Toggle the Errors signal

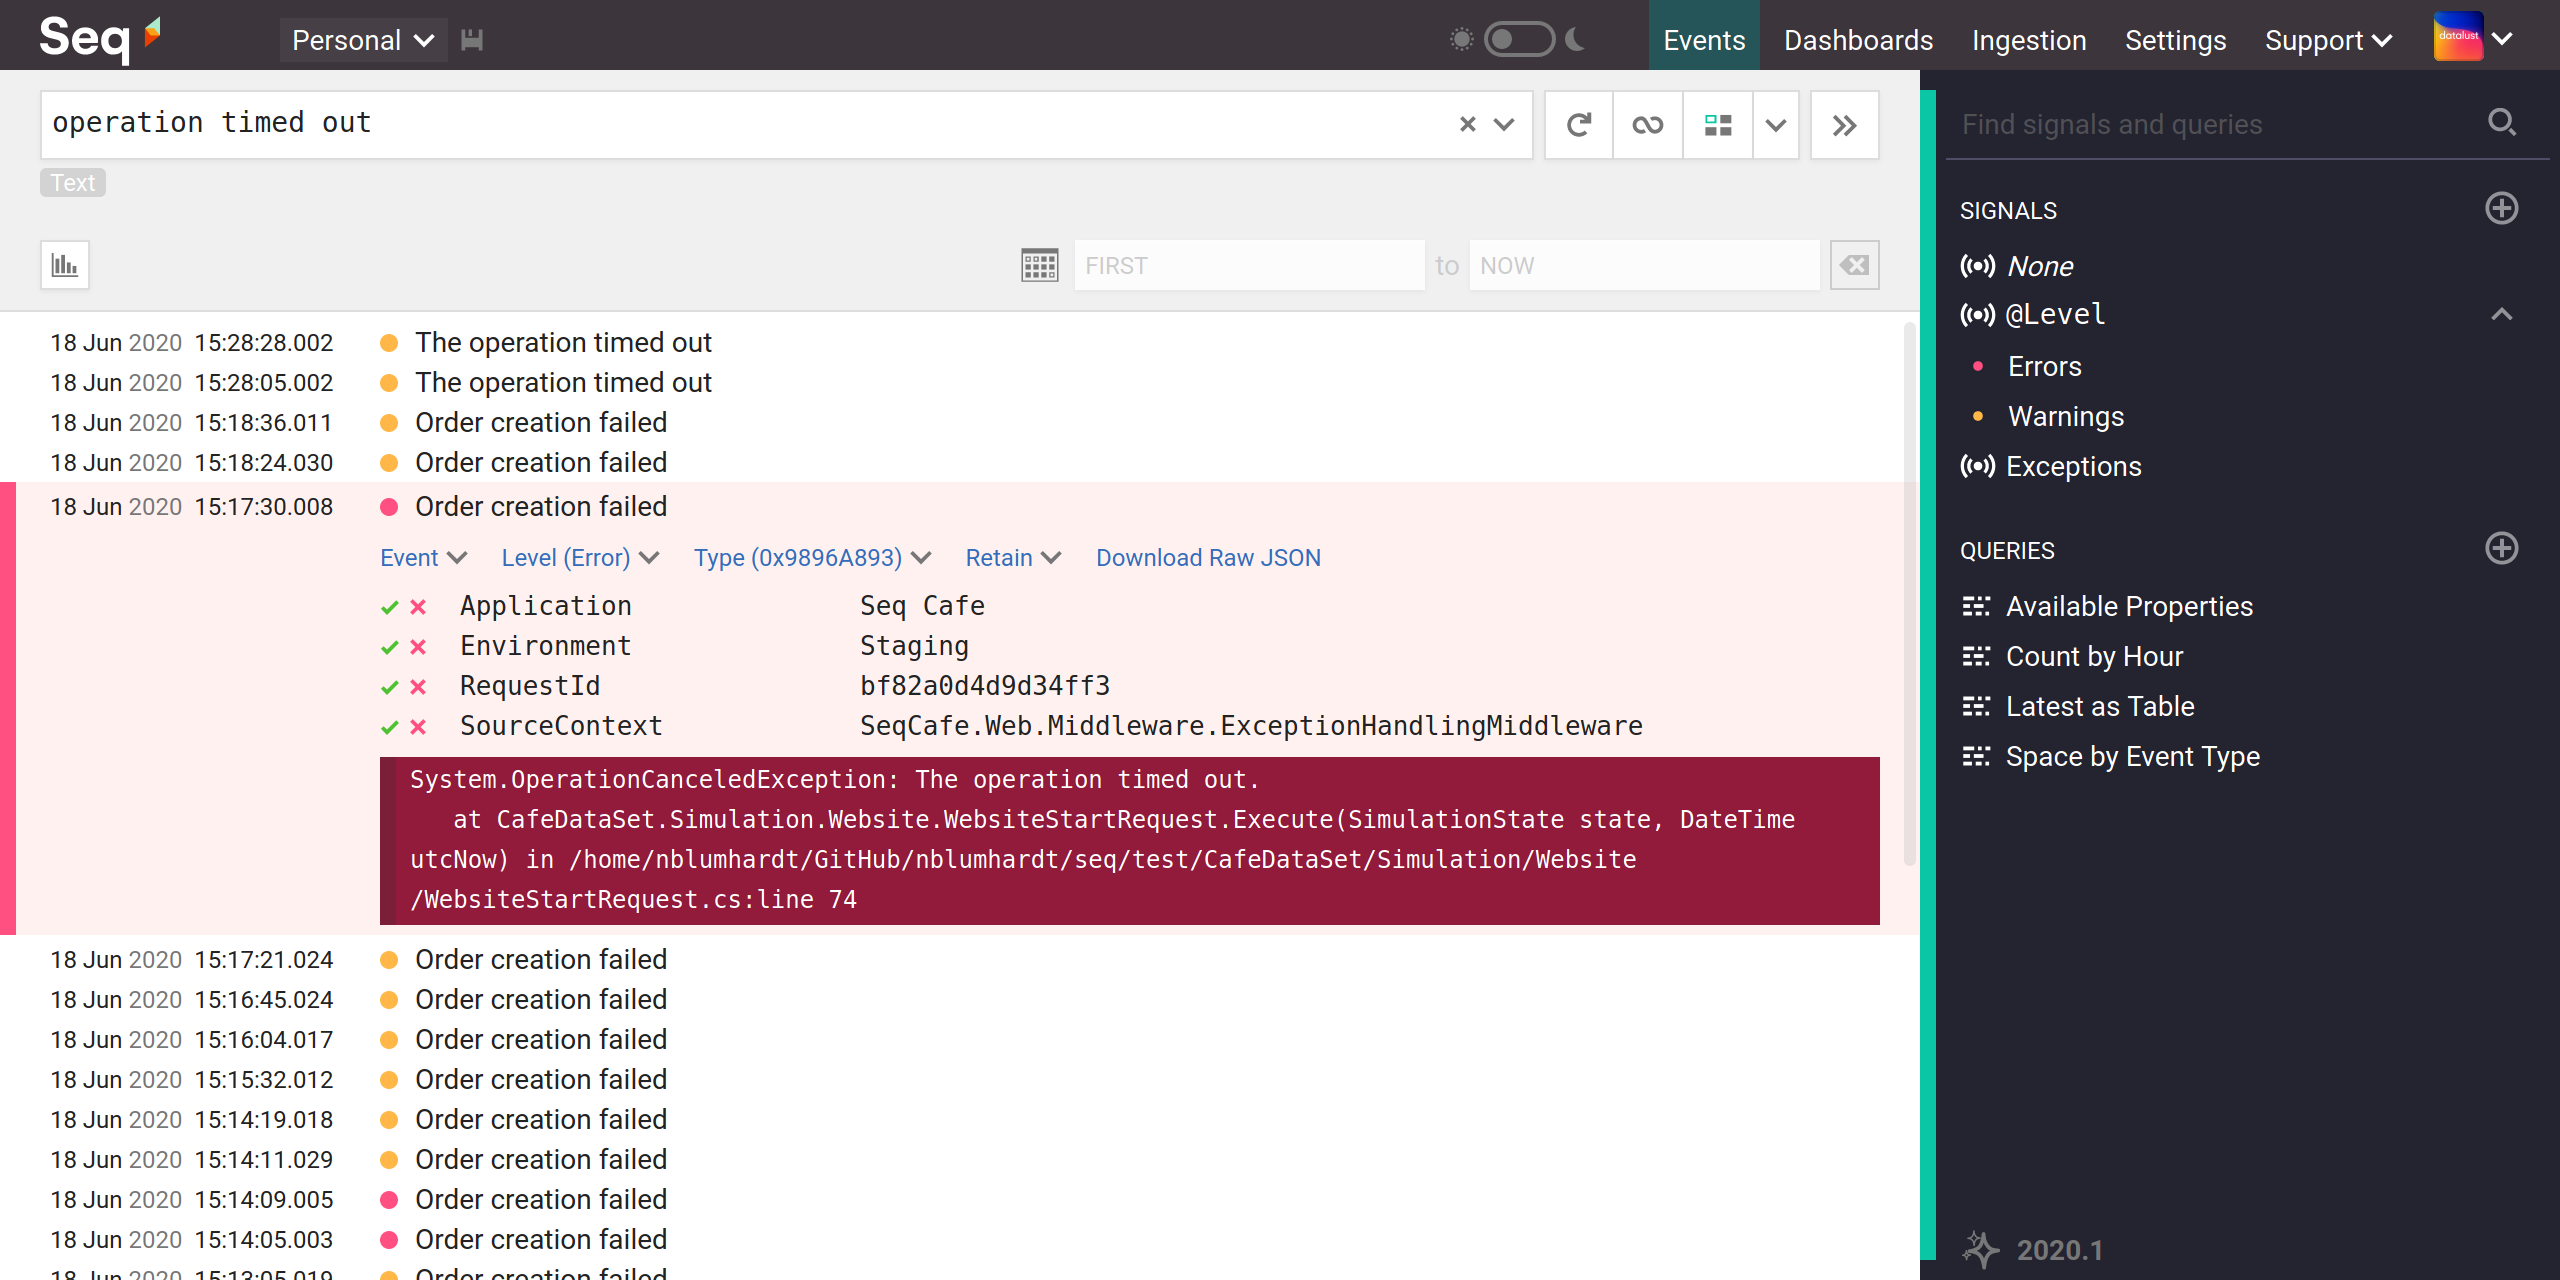(x=2044, y=366)
